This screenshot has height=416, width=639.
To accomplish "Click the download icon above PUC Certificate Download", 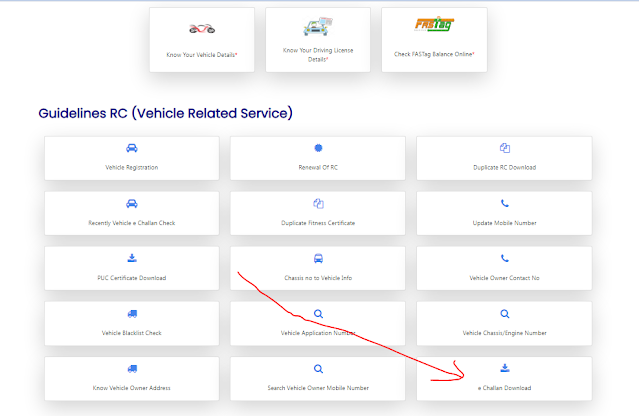I will [132, 258].
